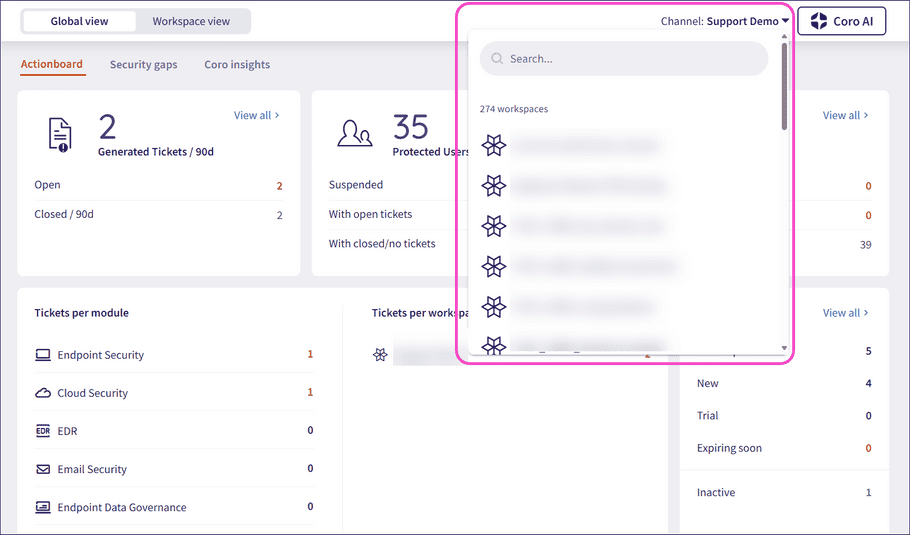Screen dimensions: 910x535
Task: Click the search magnifier icon
Action: pyautogui.click(x=497, y=59)
